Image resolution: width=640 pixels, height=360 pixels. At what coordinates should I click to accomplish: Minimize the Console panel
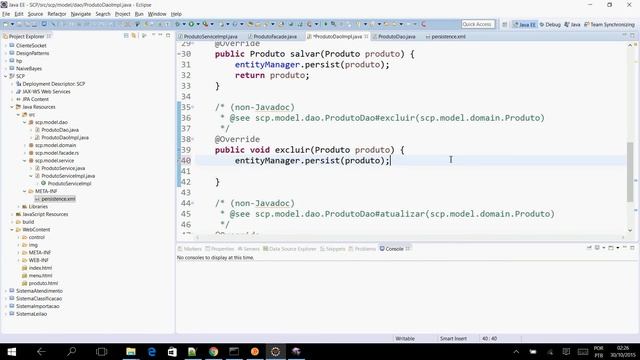tap(625, 248)
